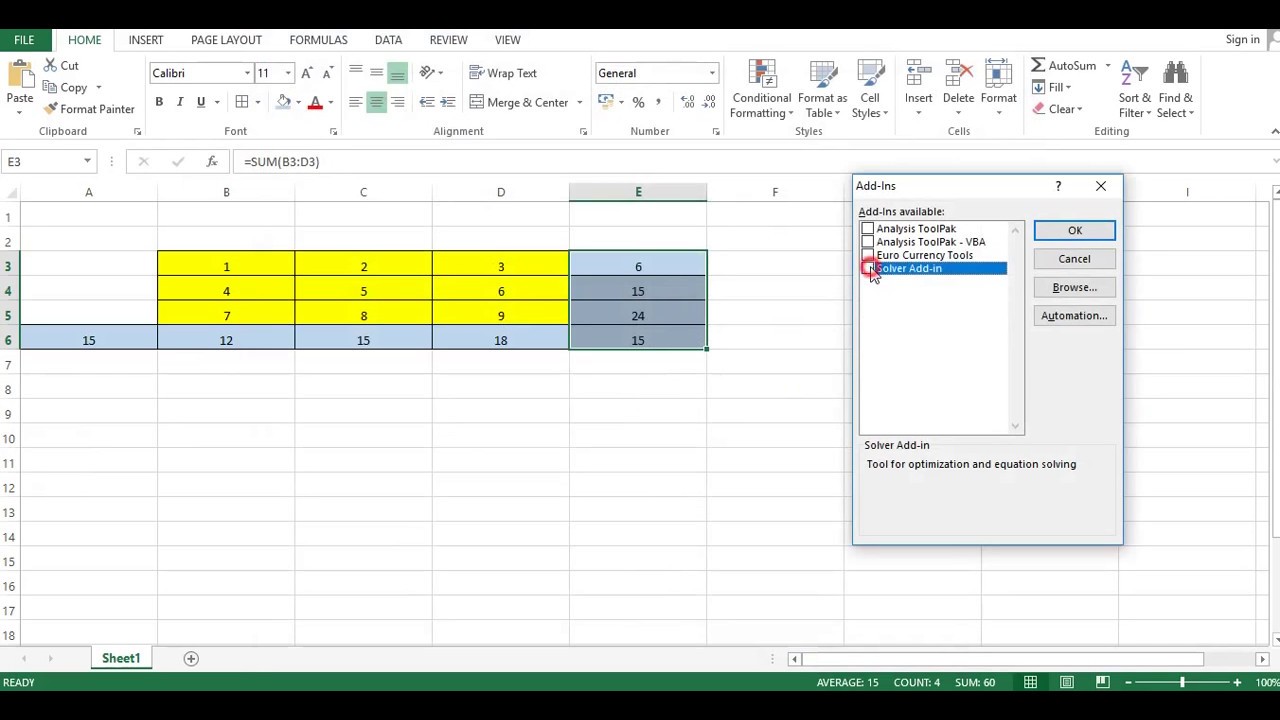Decrease font size with the small A icon
The height and width of the screenshot is (720, 1280).
(x=327, y=73)
